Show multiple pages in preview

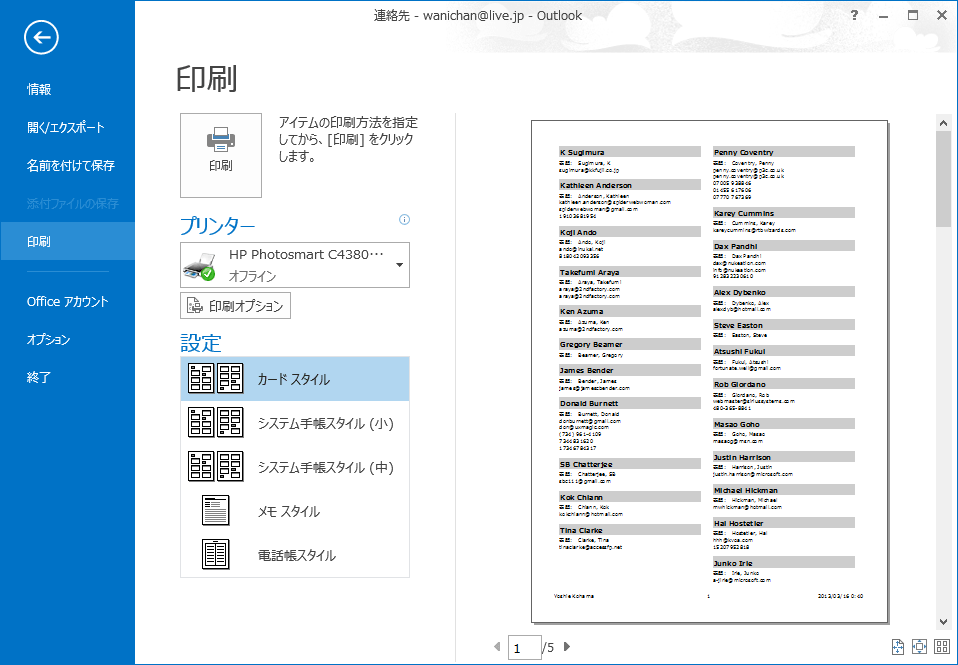[942, 647]
